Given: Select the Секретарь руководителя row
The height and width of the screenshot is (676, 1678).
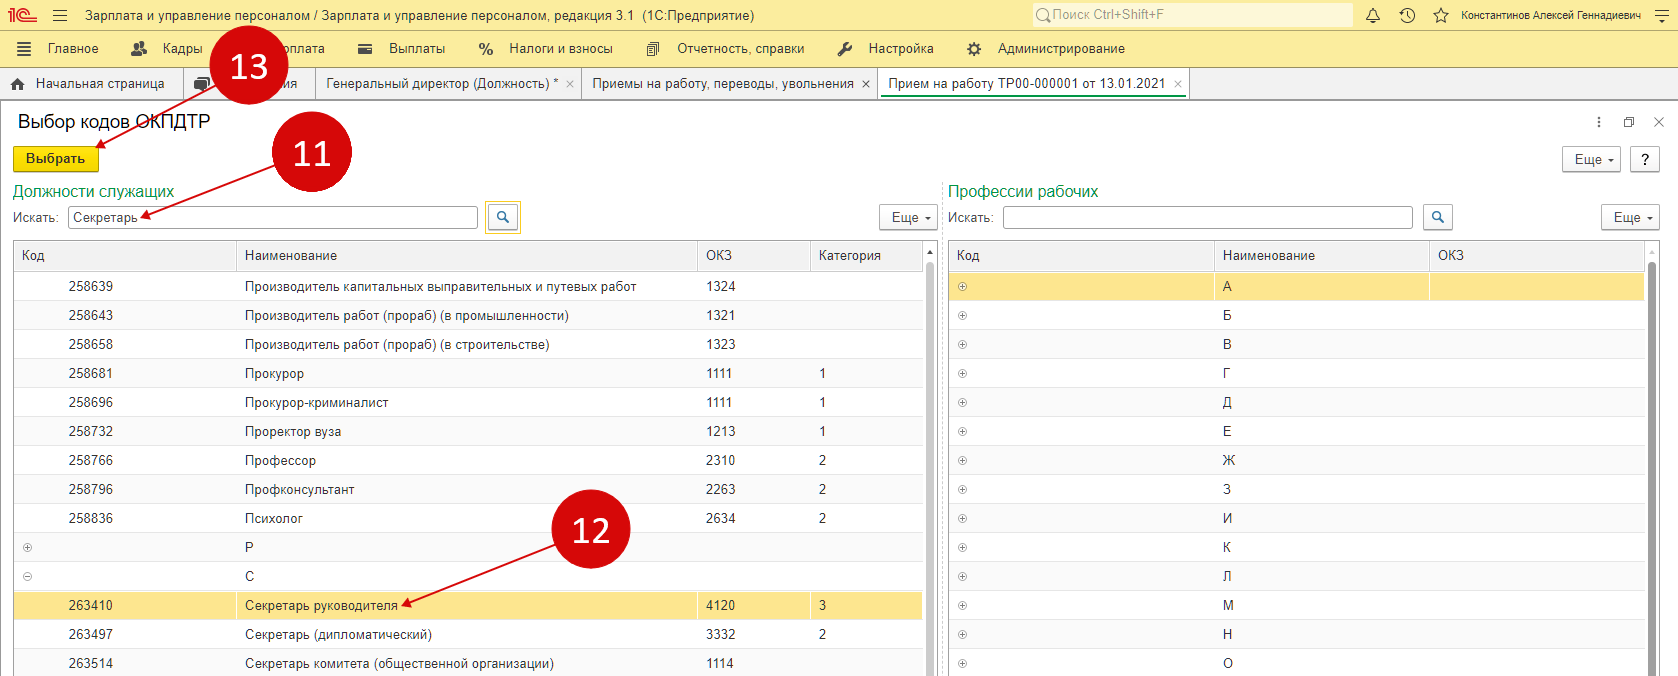Looking at the screenshot, I should point(468,605).
